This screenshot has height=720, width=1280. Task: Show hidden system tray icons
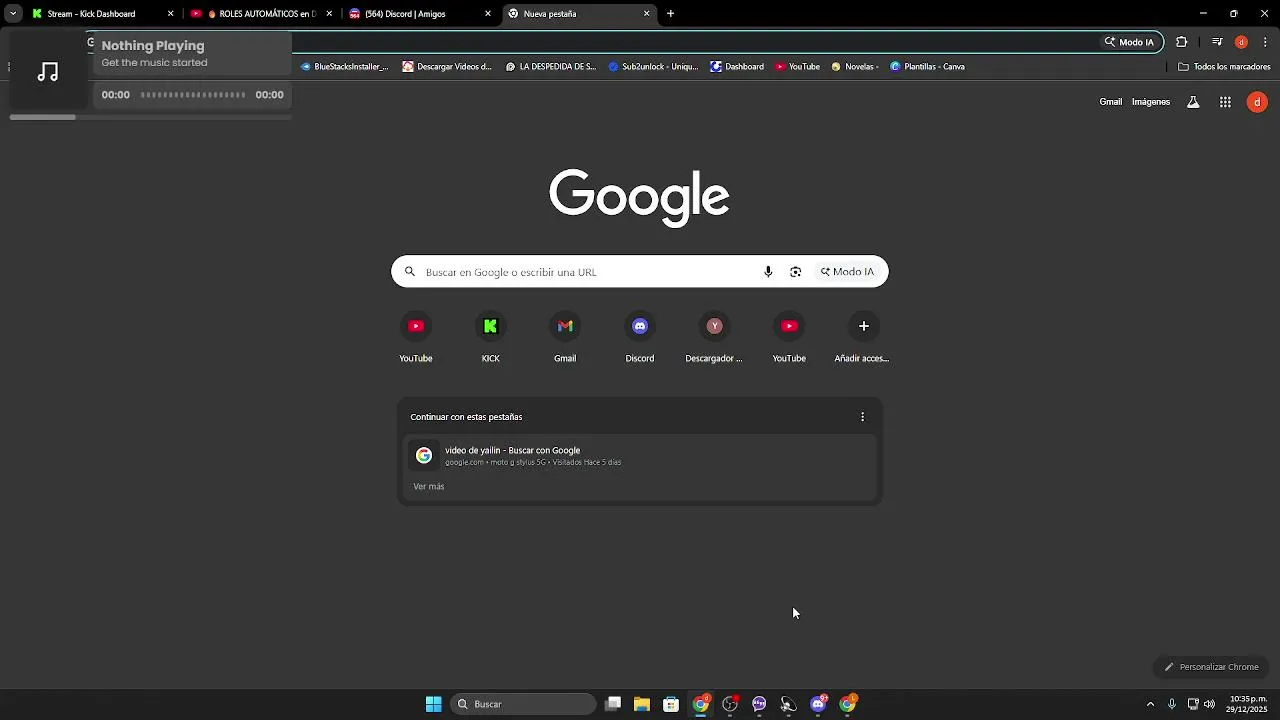(1150, 704)
